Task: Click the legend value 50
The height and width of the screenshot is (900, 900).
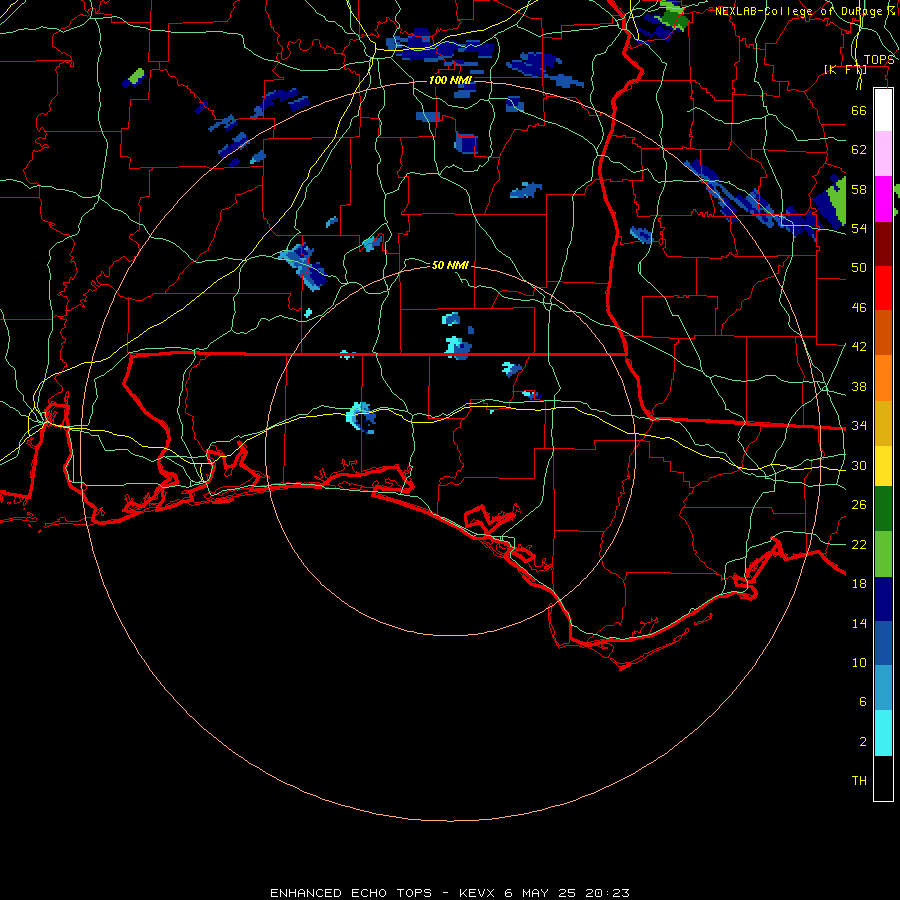Action: point(859,267)
